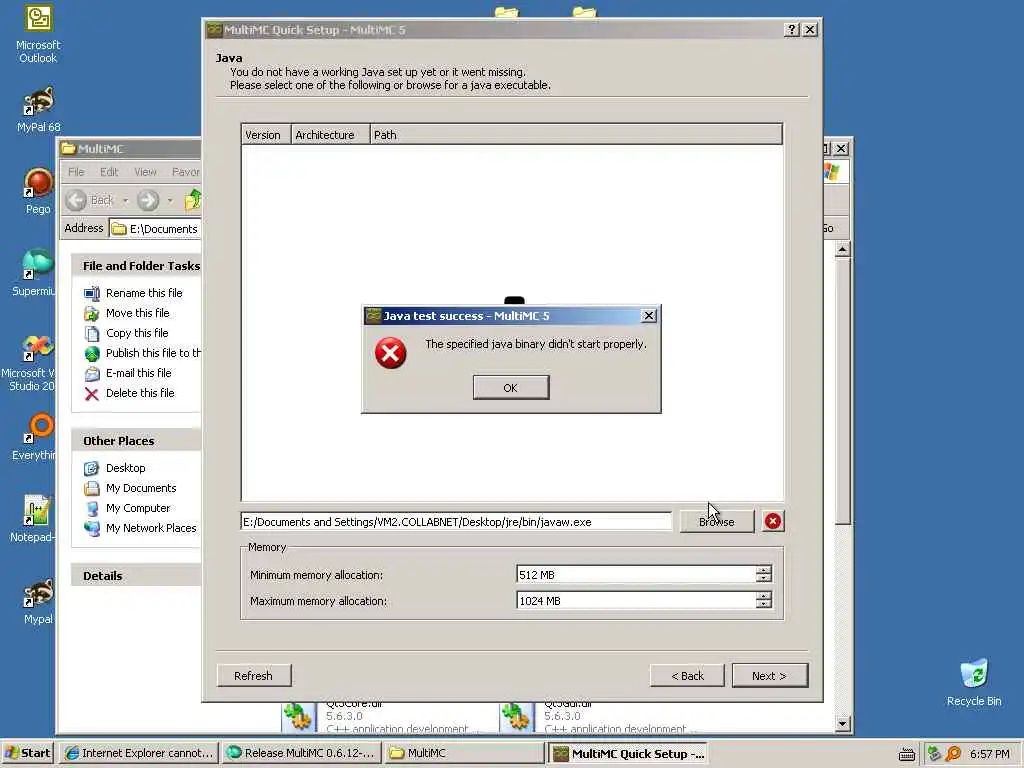Click the network tray icon

click(935, 754)
